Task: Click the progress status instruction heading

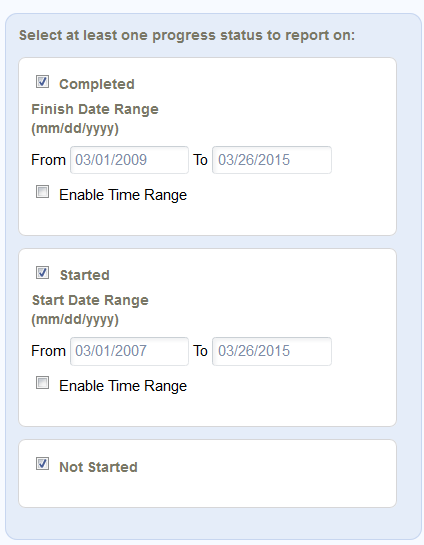Action: tap(187, 35)
